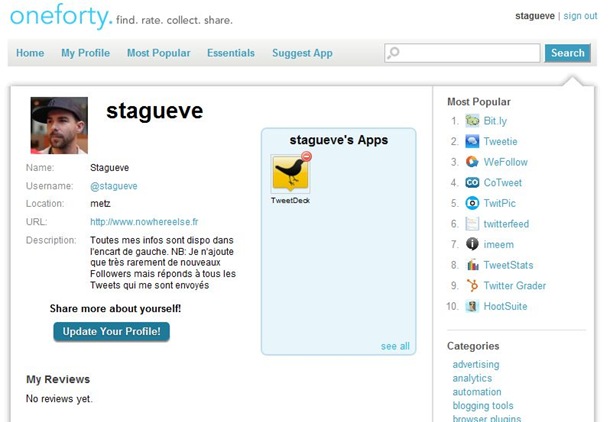Open the TweetDeck bird icon
The image size is (610, 422).
290,173
